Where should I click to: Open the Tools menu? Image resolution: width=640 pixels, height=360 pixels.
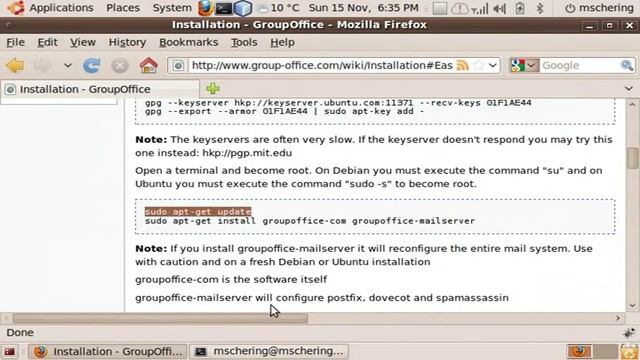(x=244, y=42)
